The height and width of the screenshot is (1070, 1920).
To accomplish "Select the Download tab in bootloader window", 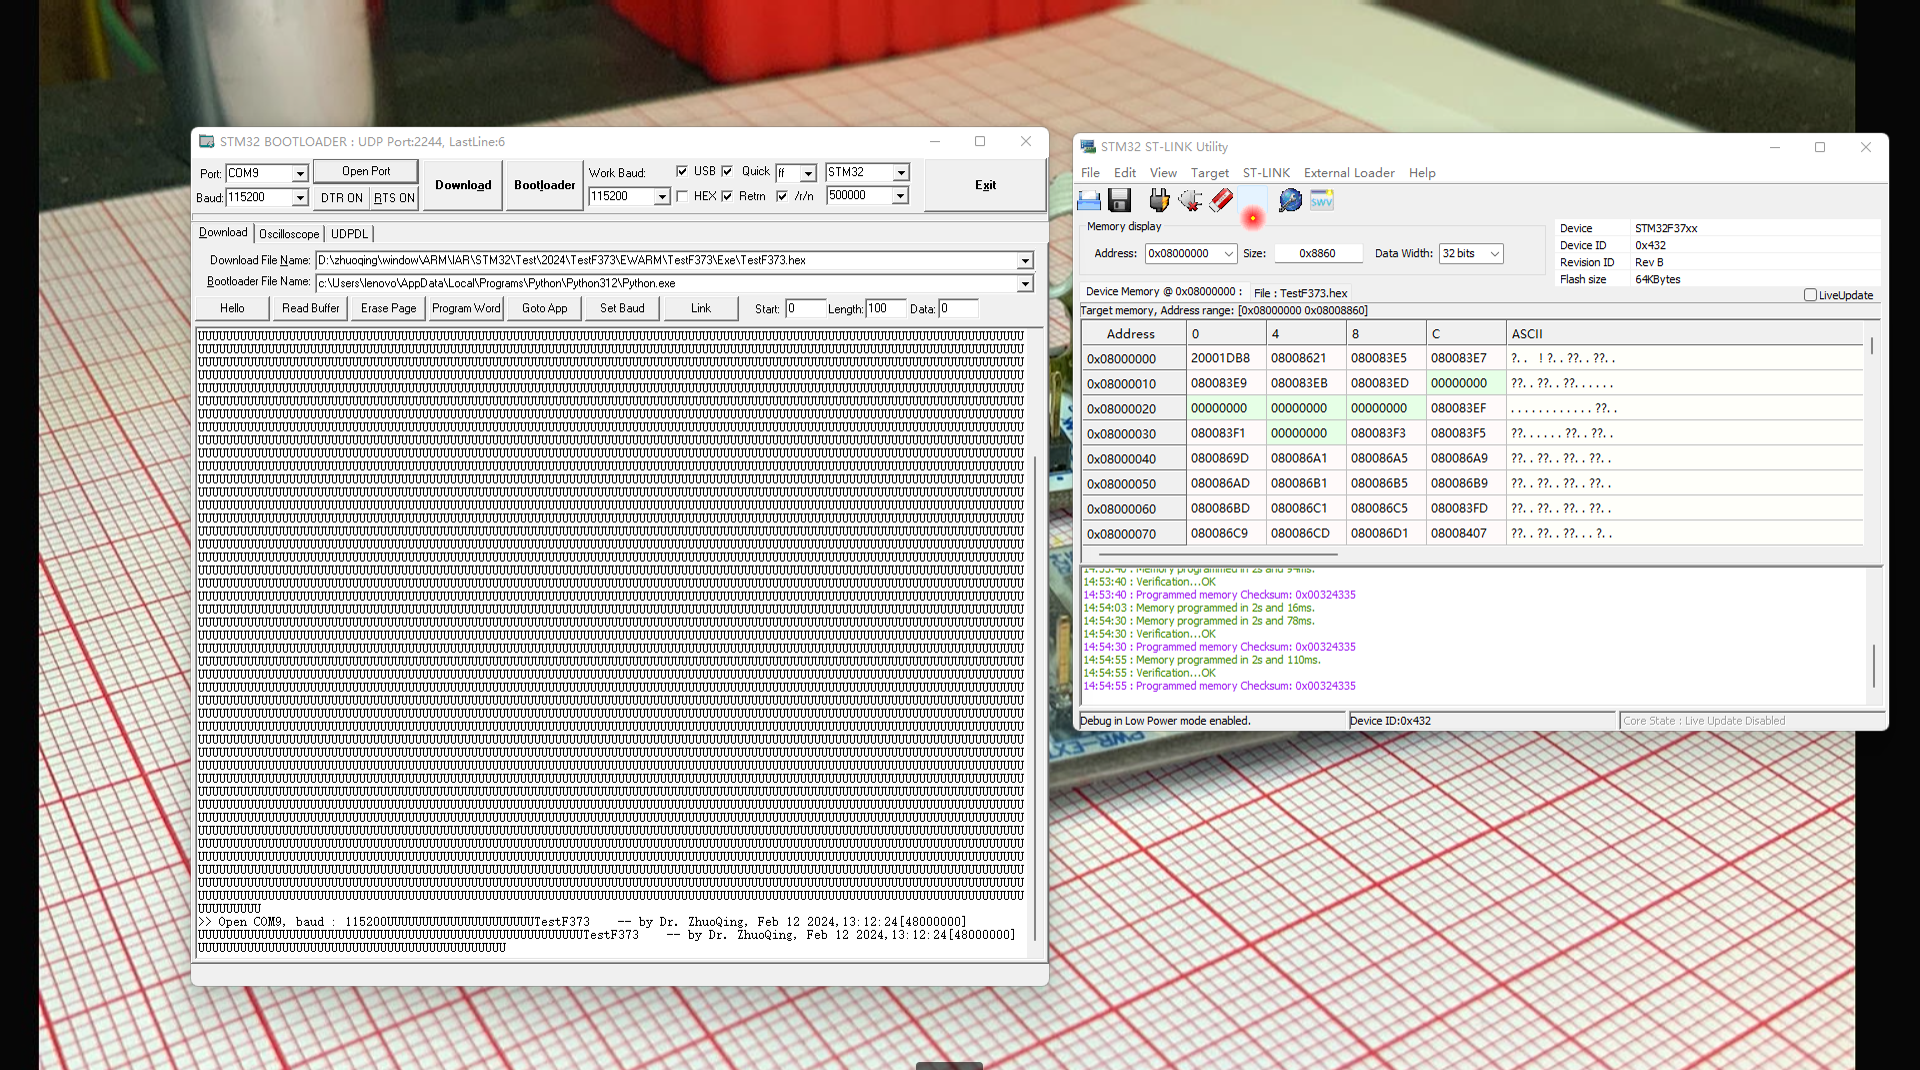I will 223,232.
